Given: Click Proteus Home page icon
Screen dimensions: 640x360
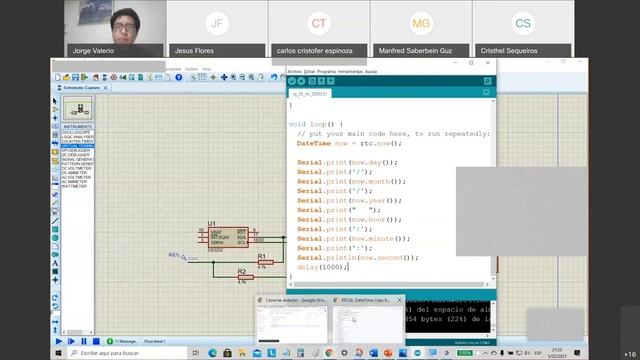Looking at the screenshot, I should coord(96,77).
